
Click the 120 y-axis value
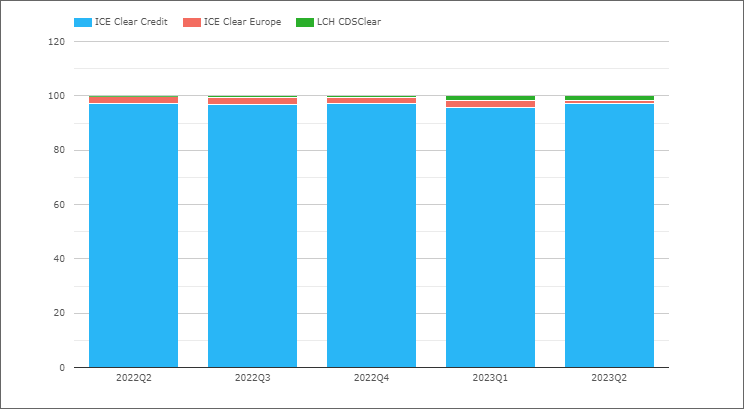[x=56, y=42]
